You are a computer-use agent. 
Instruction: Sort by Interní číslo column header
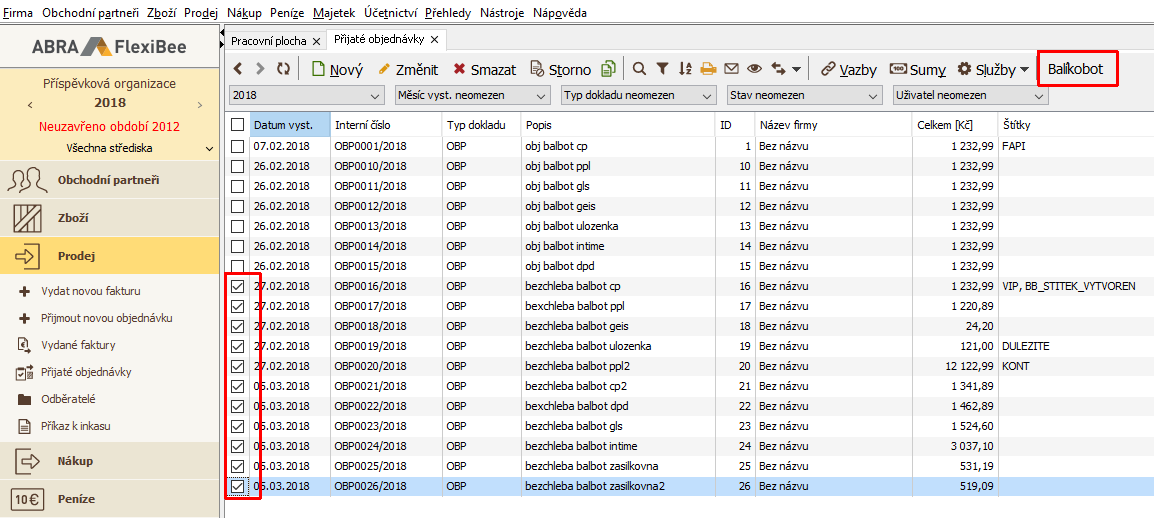[386, 125]
